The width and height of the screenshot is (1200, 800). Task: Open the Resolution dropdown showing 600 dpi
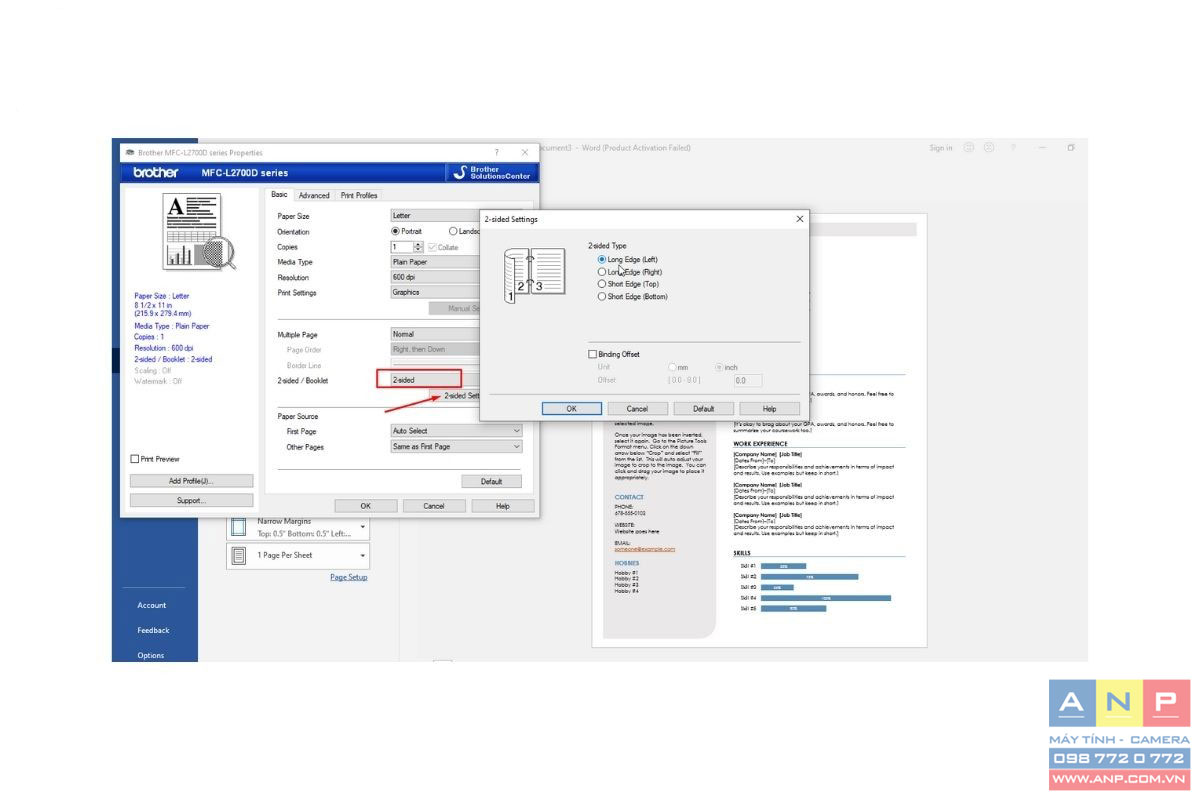coord(436,277)
